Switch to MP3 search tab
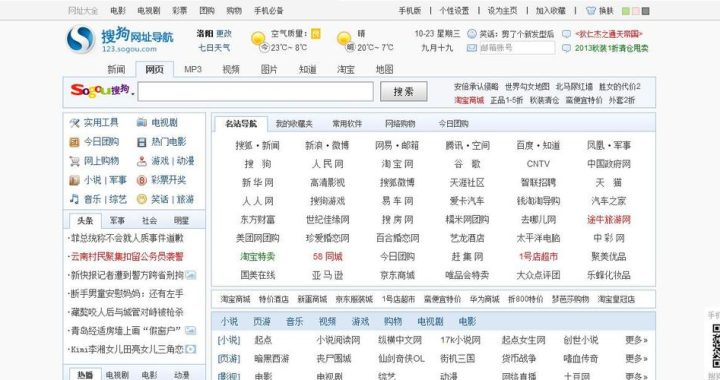Viewport: 720px width, 380px height. point(193,69)
